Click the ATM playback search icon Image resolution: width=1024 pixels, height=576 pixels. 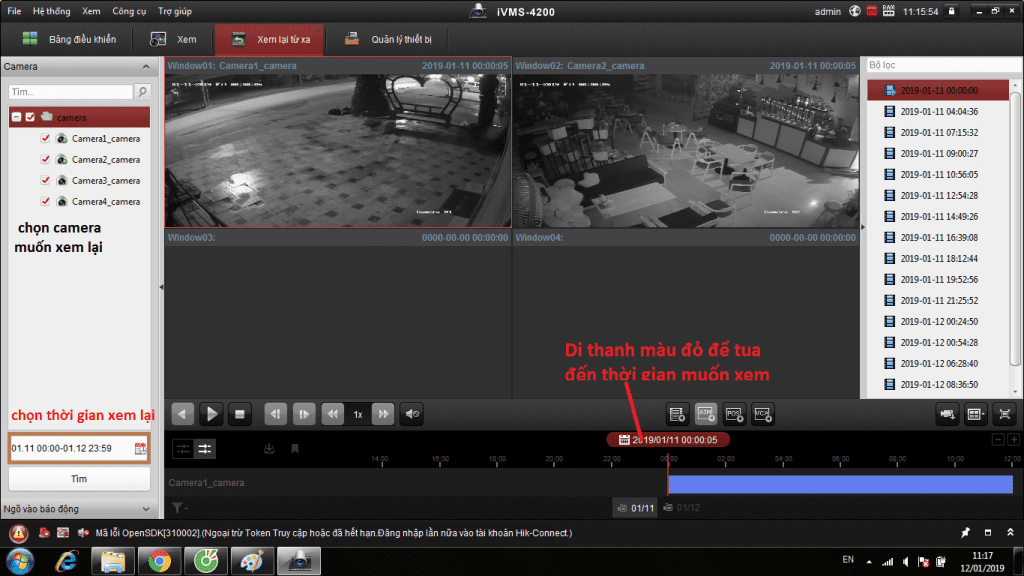705,413
